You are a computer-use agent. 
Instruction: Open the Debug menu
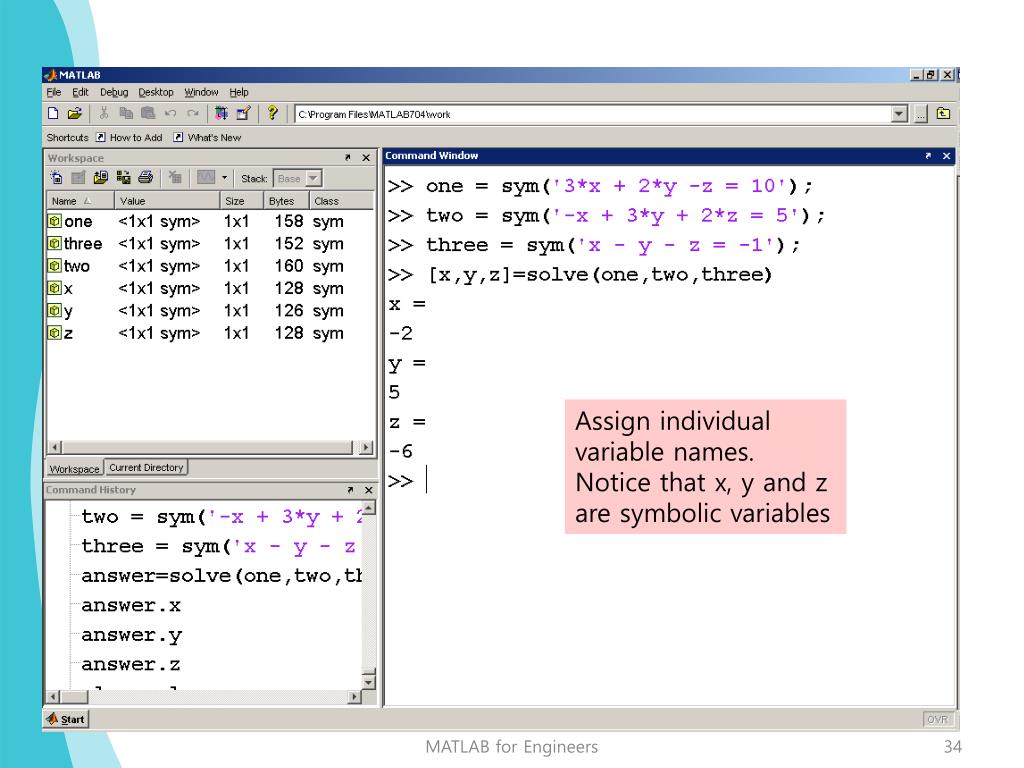coord(114,92)
